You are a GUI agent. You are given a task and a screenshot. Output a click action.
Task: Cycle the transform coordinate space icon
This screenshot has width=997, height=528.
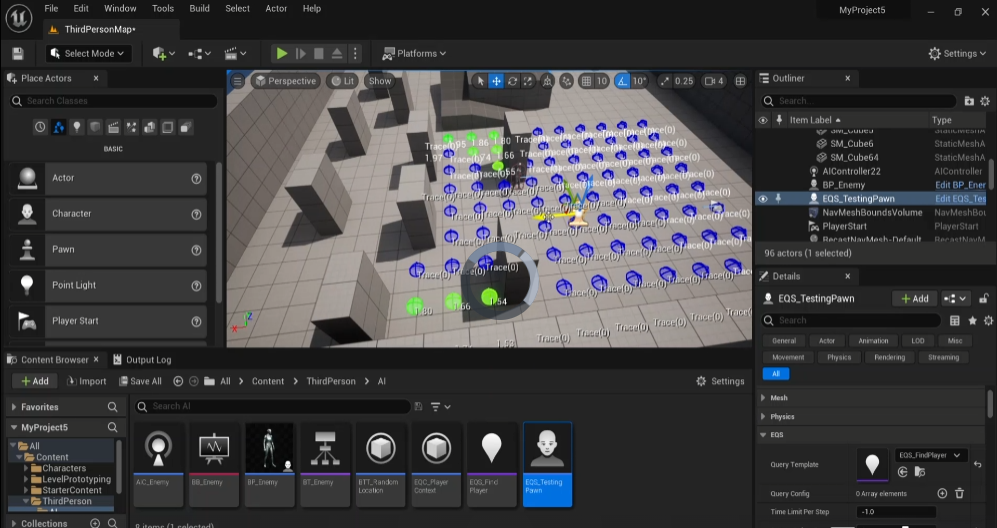[x=547, y=81]
